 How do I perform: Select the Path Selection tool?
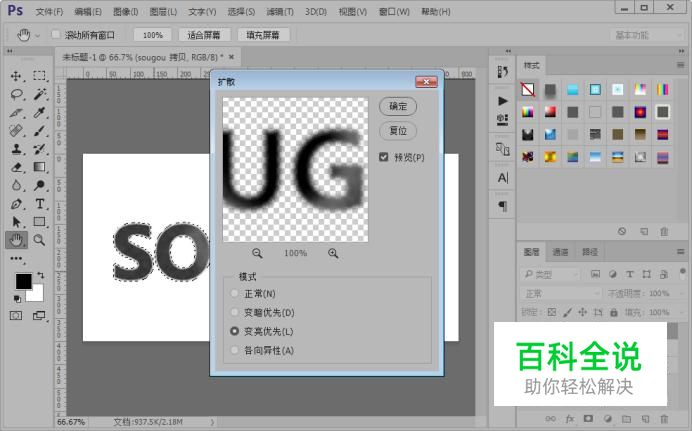(x=16, y=222)
